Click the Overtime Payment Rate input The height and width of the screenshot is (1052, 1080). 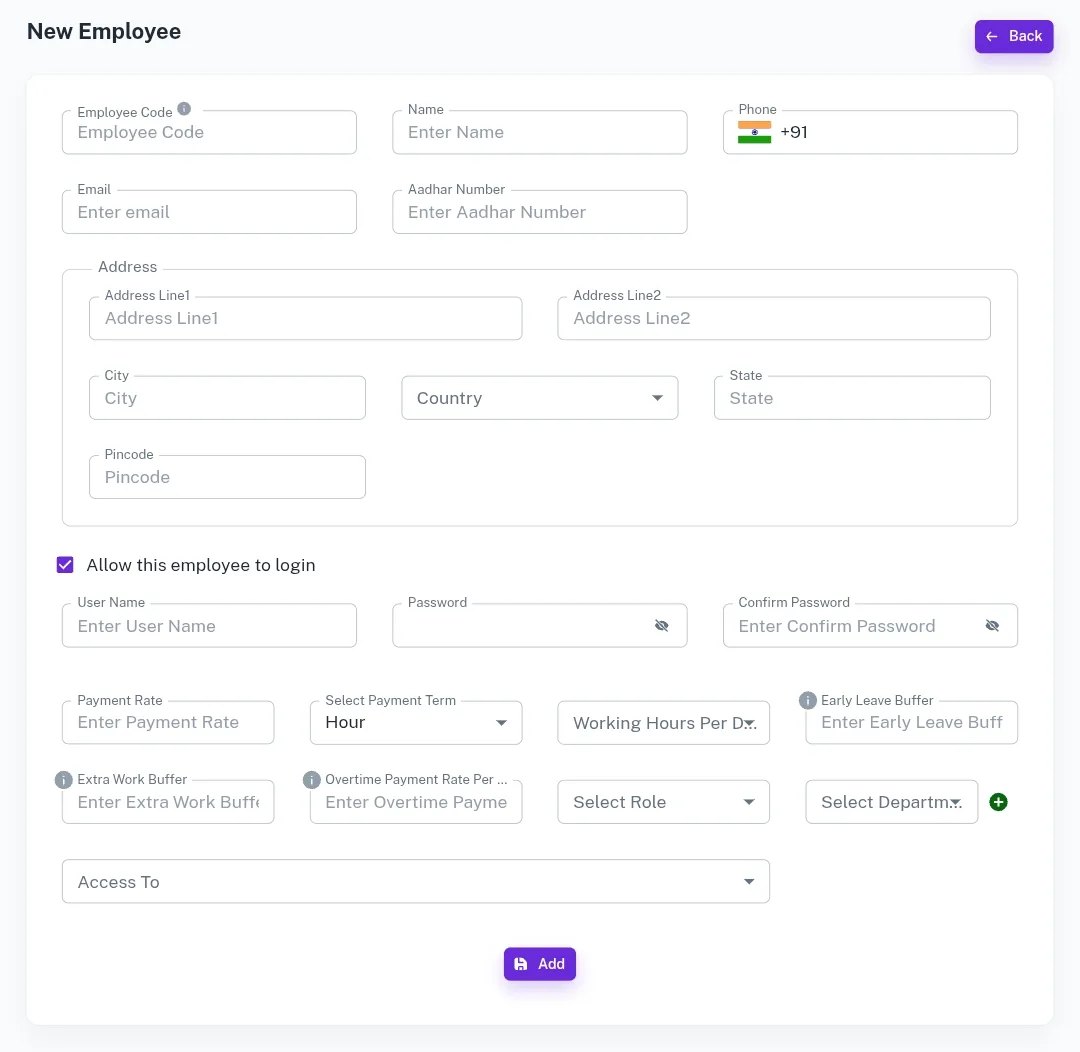(x=416, y=802)
